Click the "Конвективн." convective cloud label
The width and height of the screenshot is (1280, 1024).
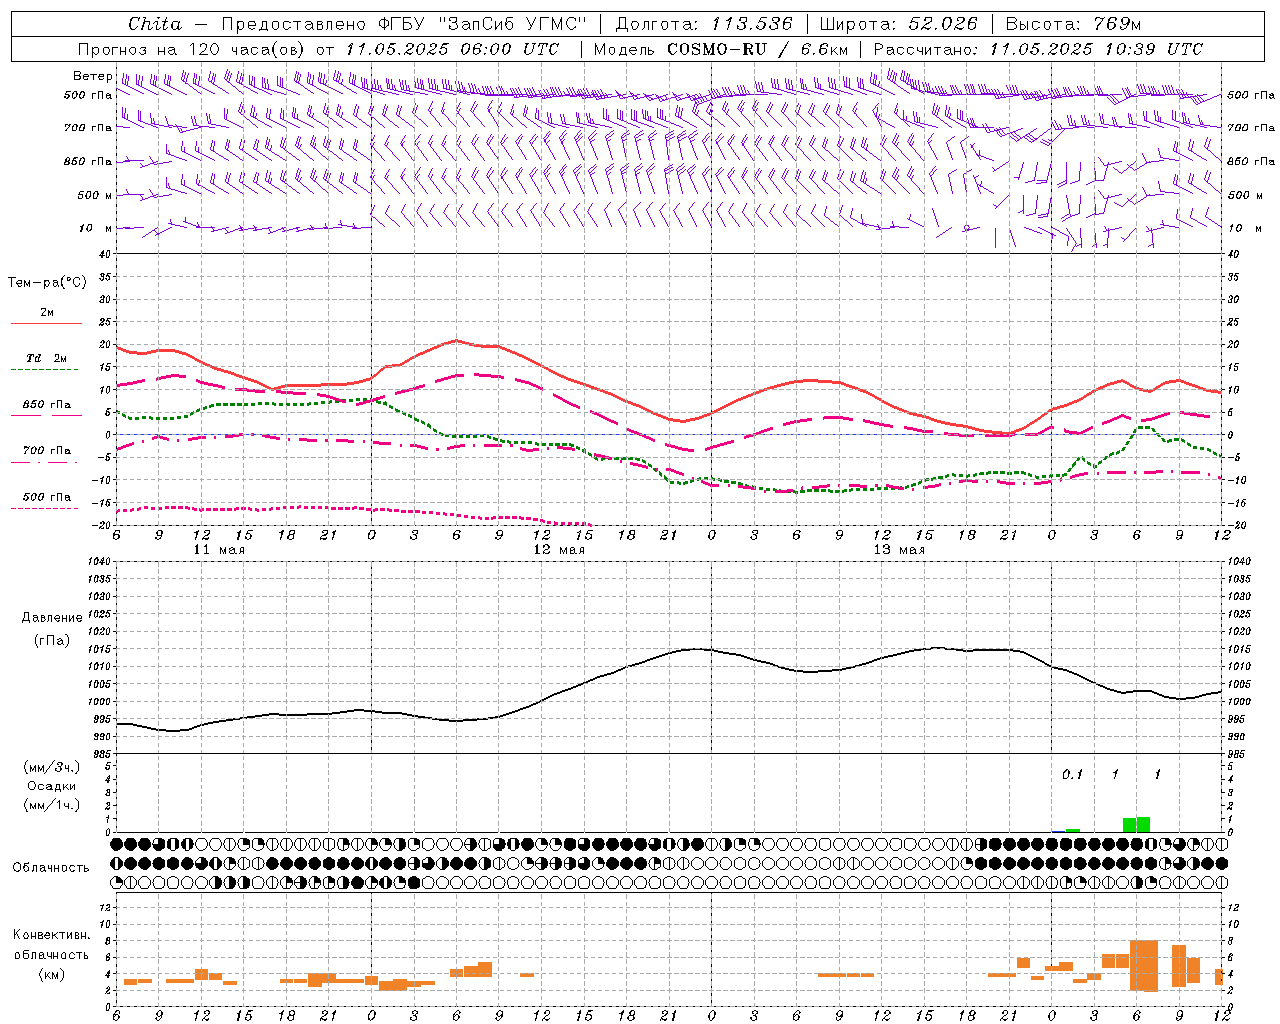pos(51,935)
